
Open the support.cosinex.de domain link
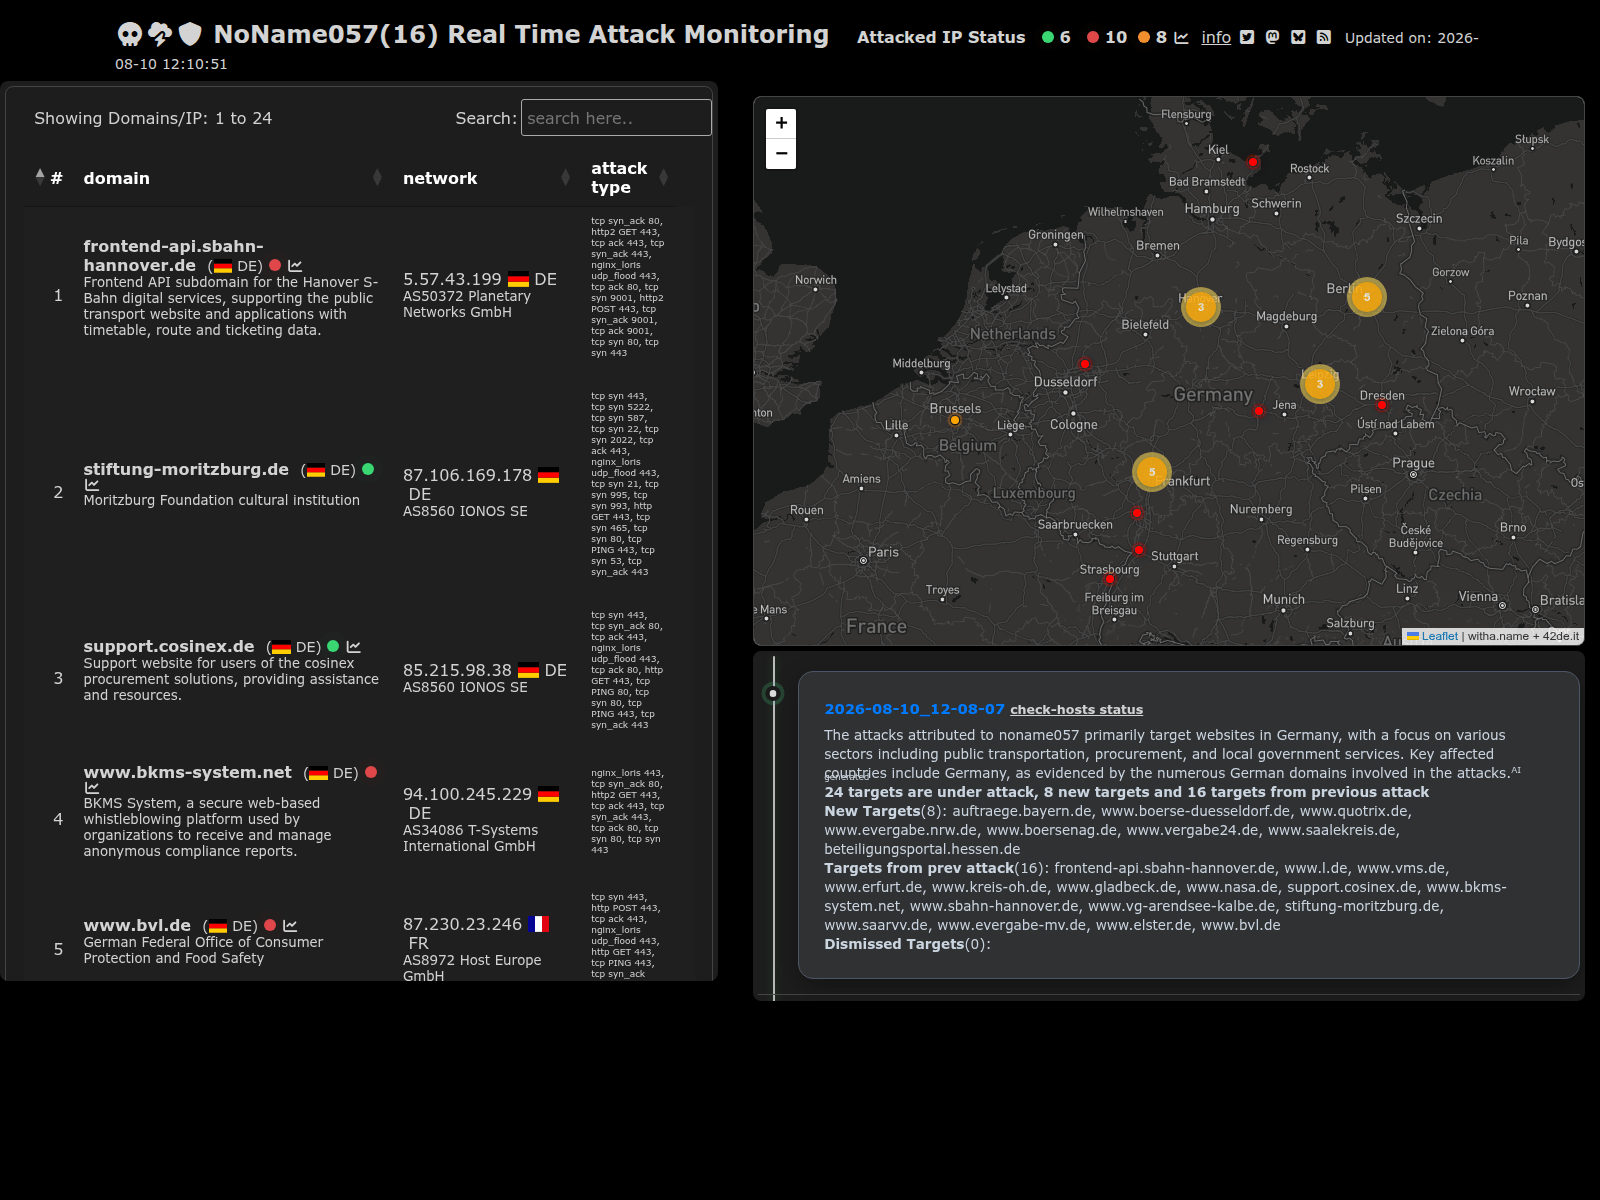pos(169,647)
